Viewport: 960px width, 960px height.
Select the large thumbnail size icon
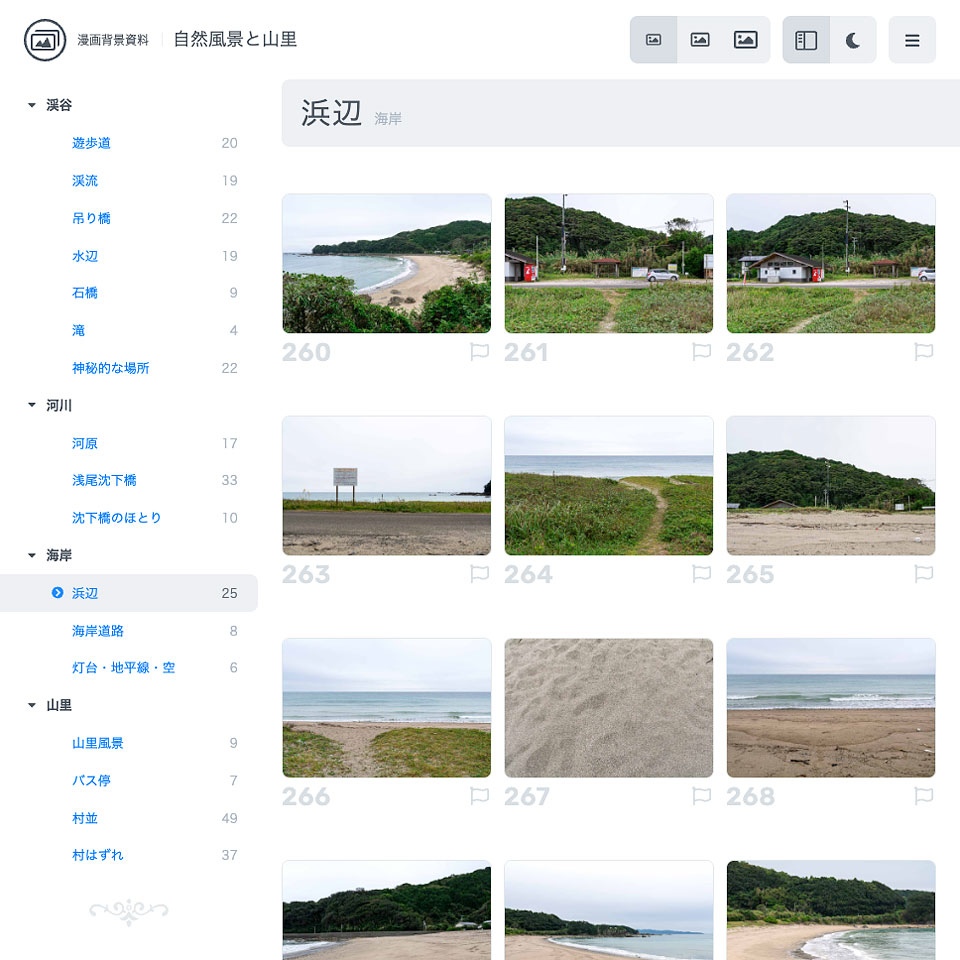tap(746, 40)
